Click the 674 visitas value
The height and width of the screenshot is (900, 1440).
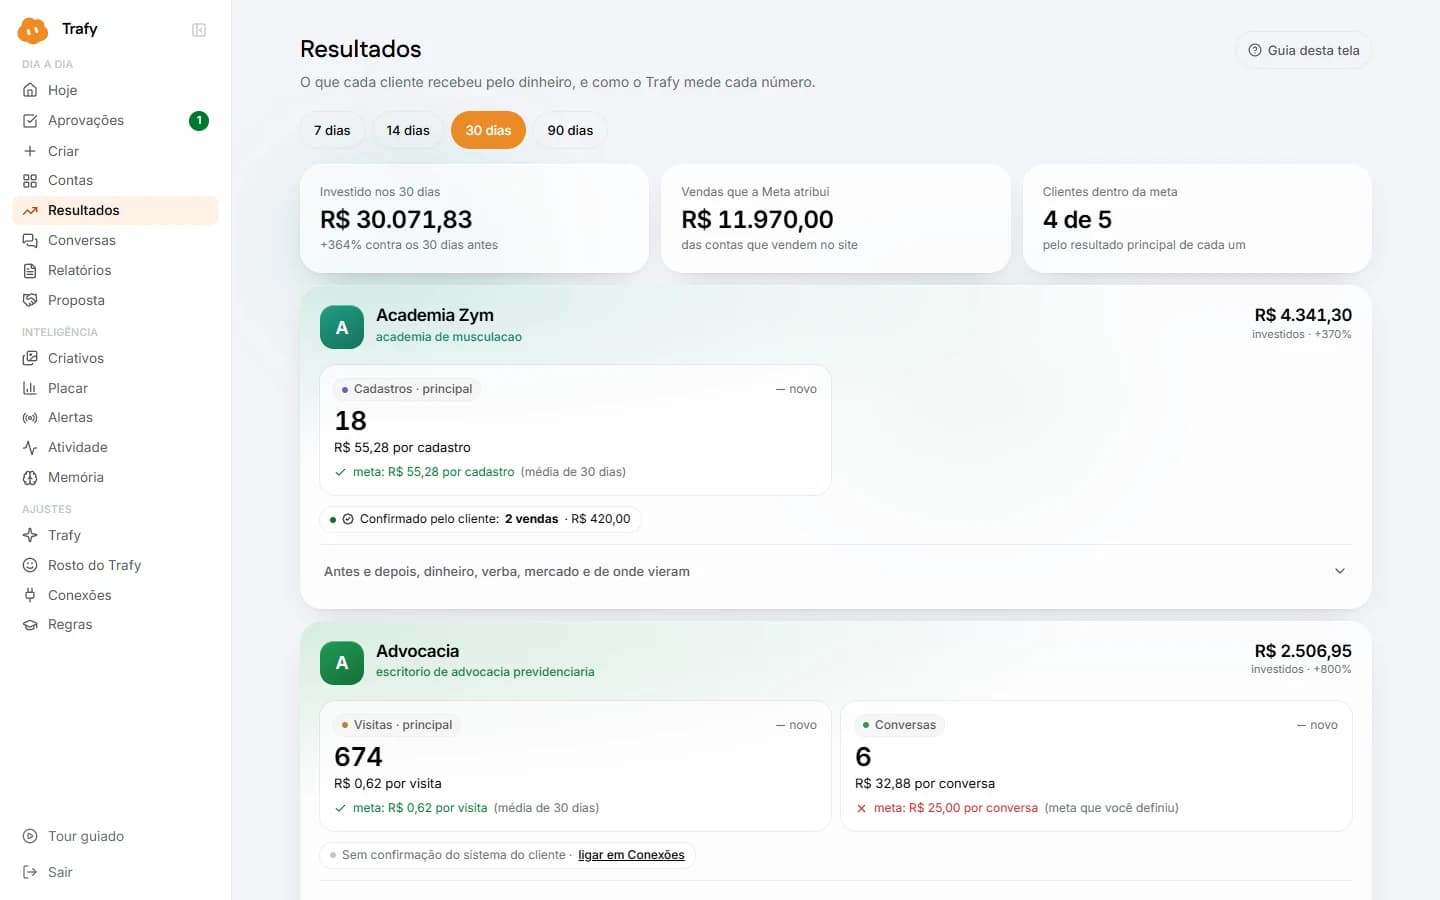(x=358, y=756)
